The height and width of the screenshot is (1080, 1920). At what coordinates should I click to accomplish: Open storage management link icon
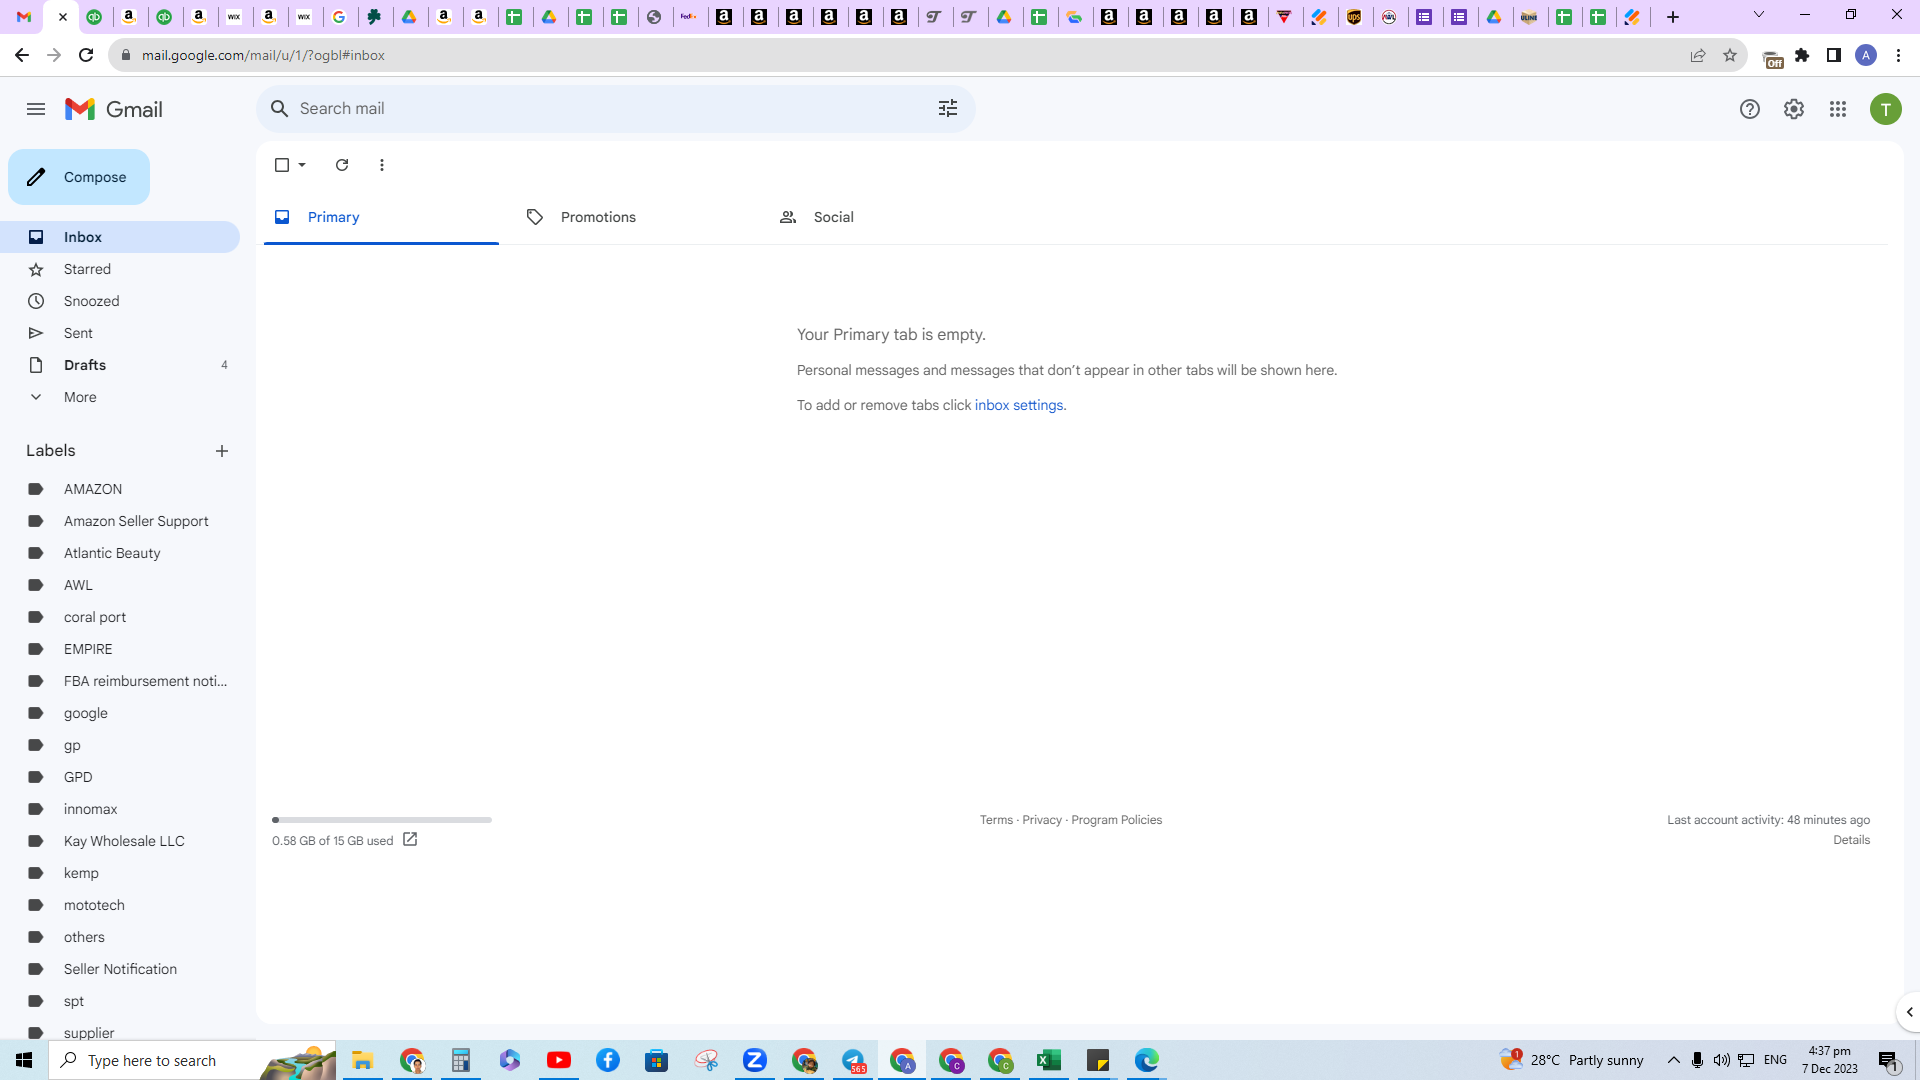[x=410, y=840]
